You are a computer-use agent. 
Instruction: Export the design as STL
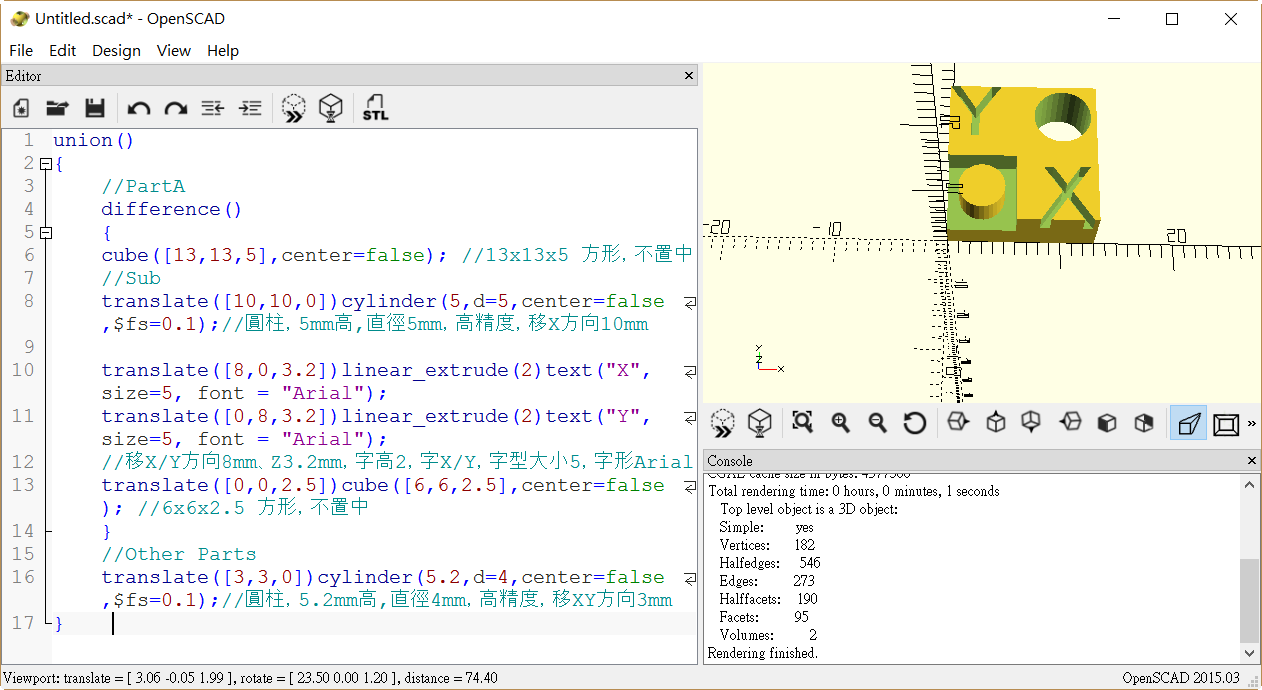(376, 108)
